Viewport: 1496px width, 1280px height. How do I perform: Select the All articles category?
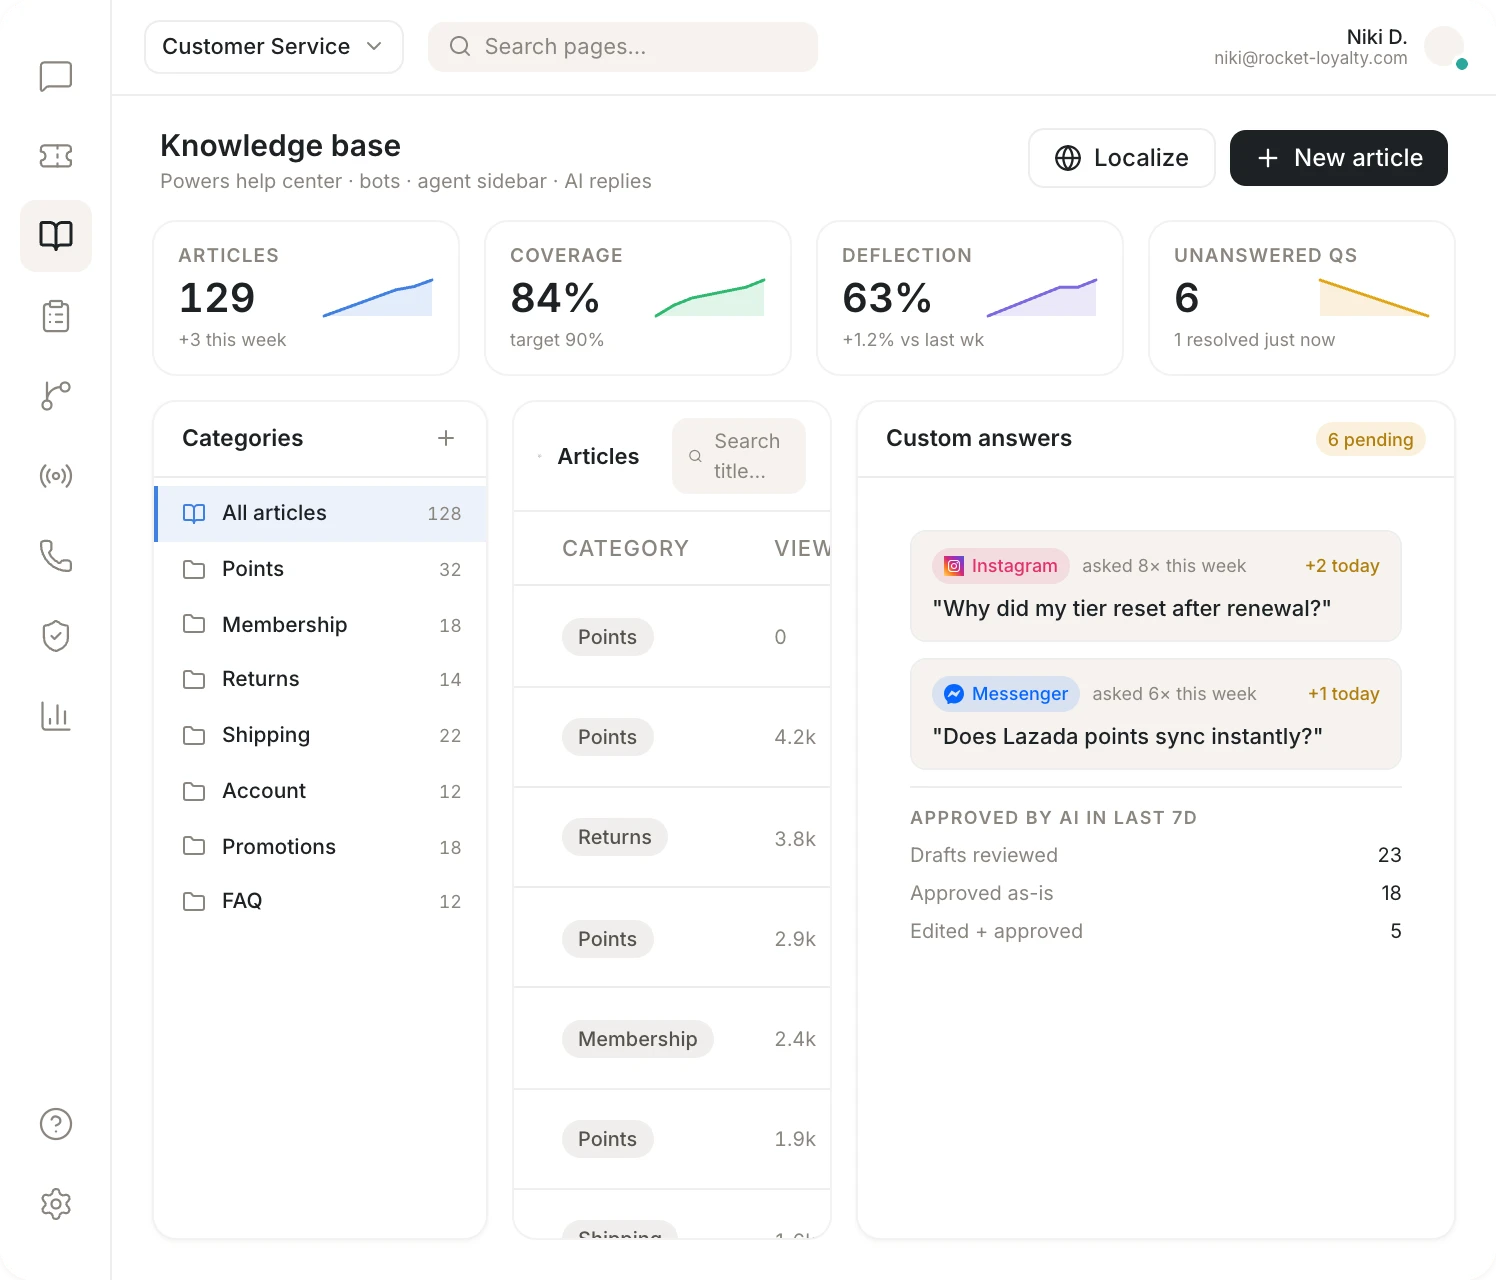coord(321,513)
